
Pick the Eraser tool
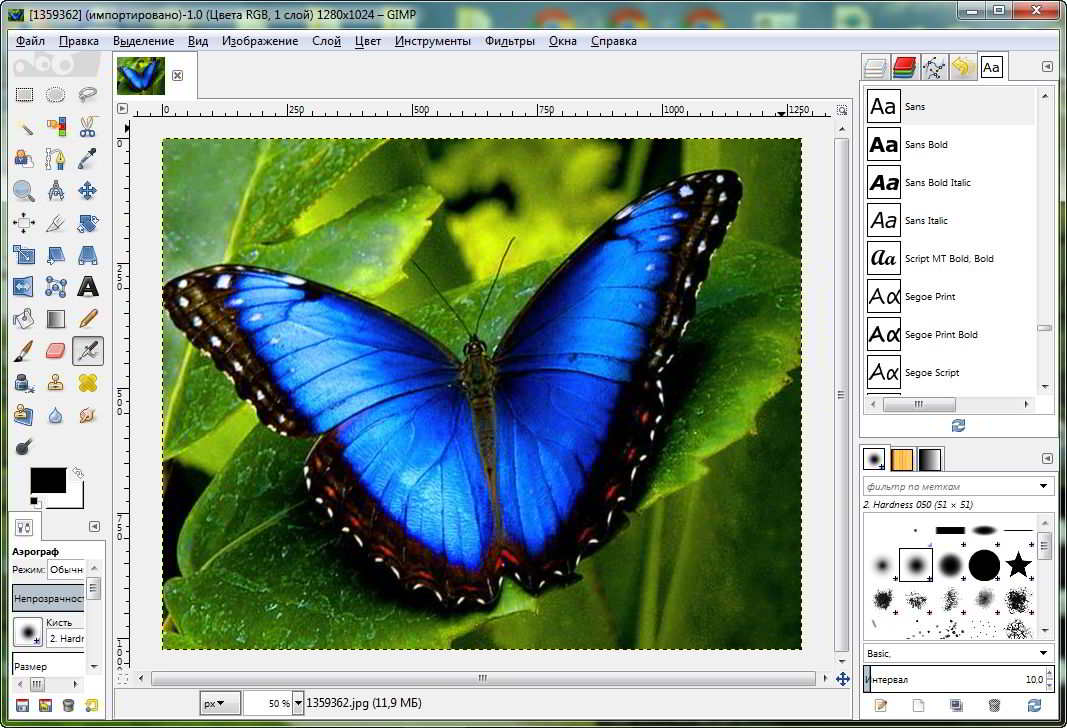point(56,351)
